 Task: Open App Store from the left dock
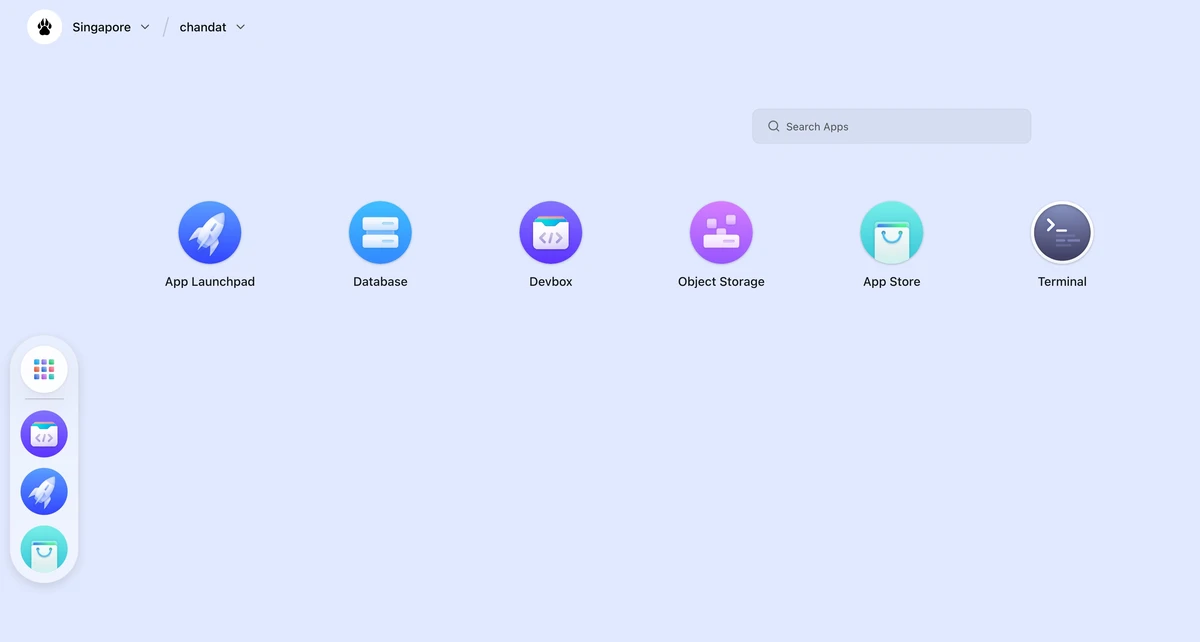(x=44, y=549)
